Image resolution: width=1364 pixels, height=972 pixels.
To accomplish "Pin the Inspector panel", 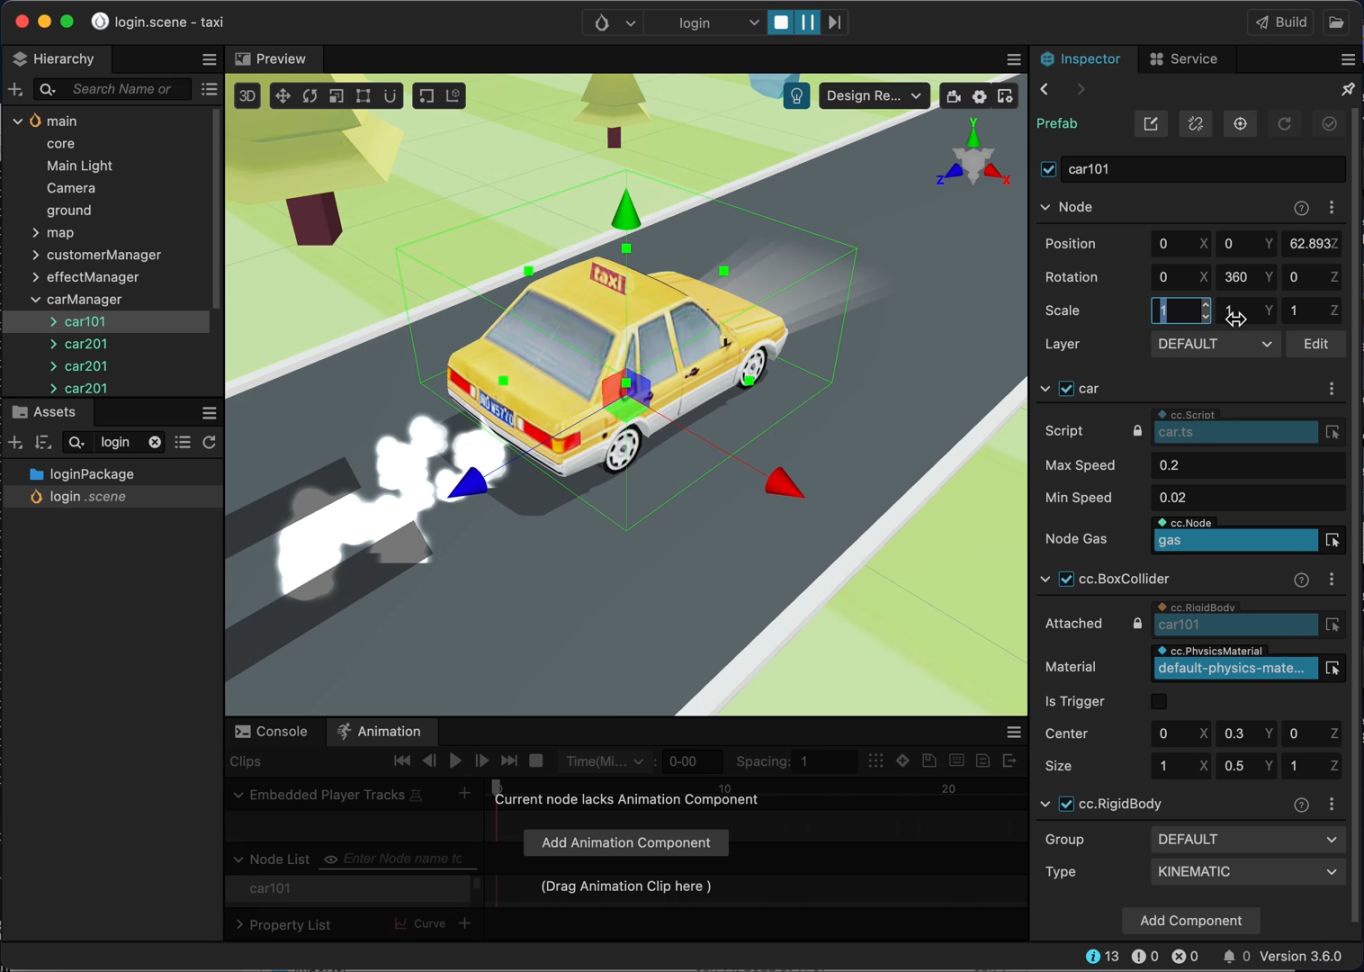I will (x=1347, y=89).
